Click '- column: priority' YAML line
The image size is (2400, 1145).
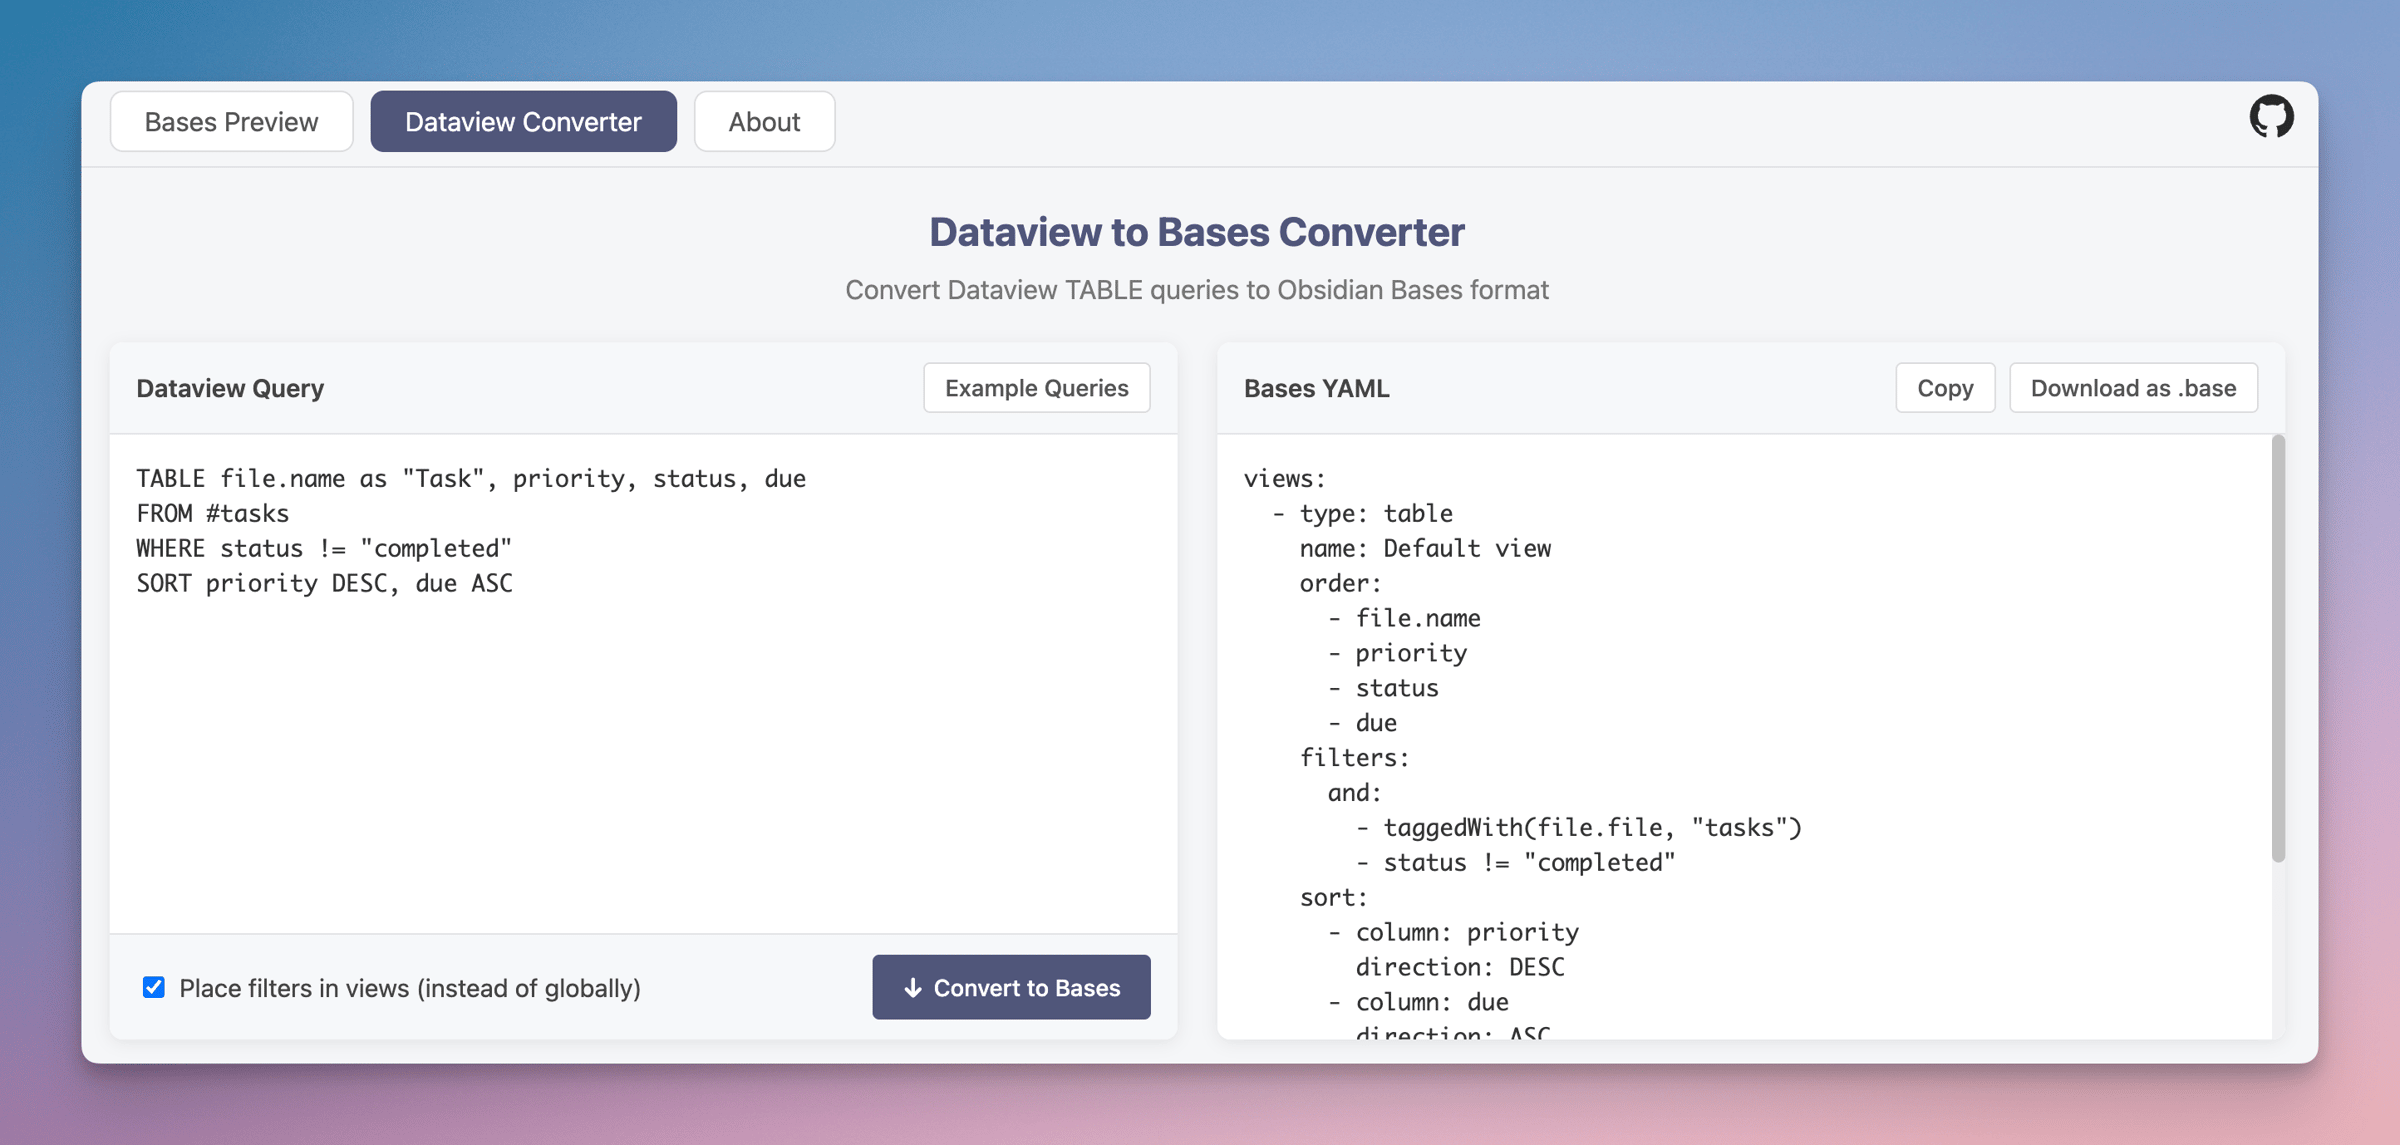[1453, 932]
